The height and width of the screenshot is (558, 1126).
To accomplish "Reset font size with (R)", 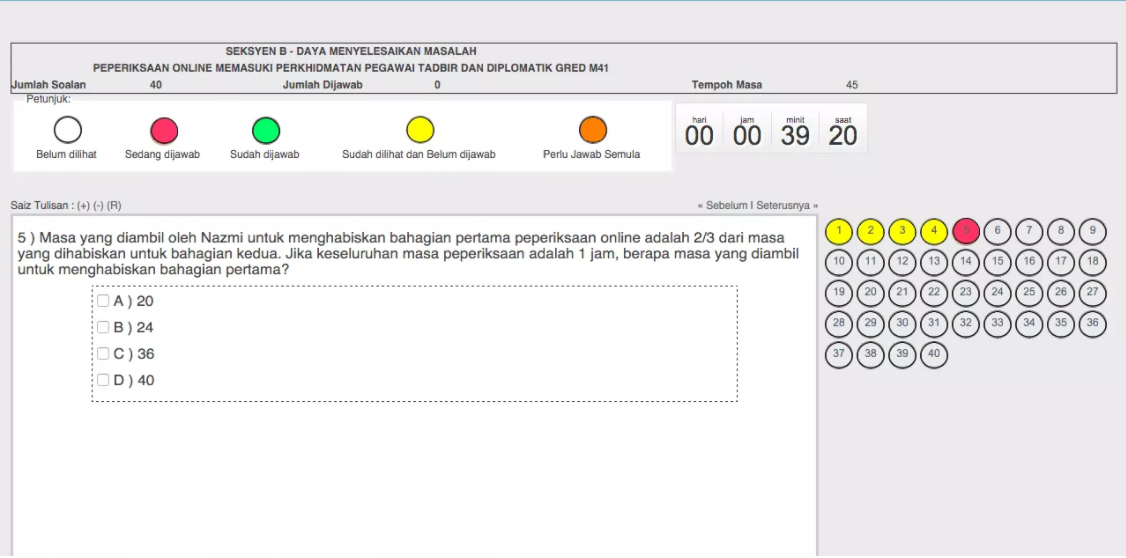I will point(114,205).
